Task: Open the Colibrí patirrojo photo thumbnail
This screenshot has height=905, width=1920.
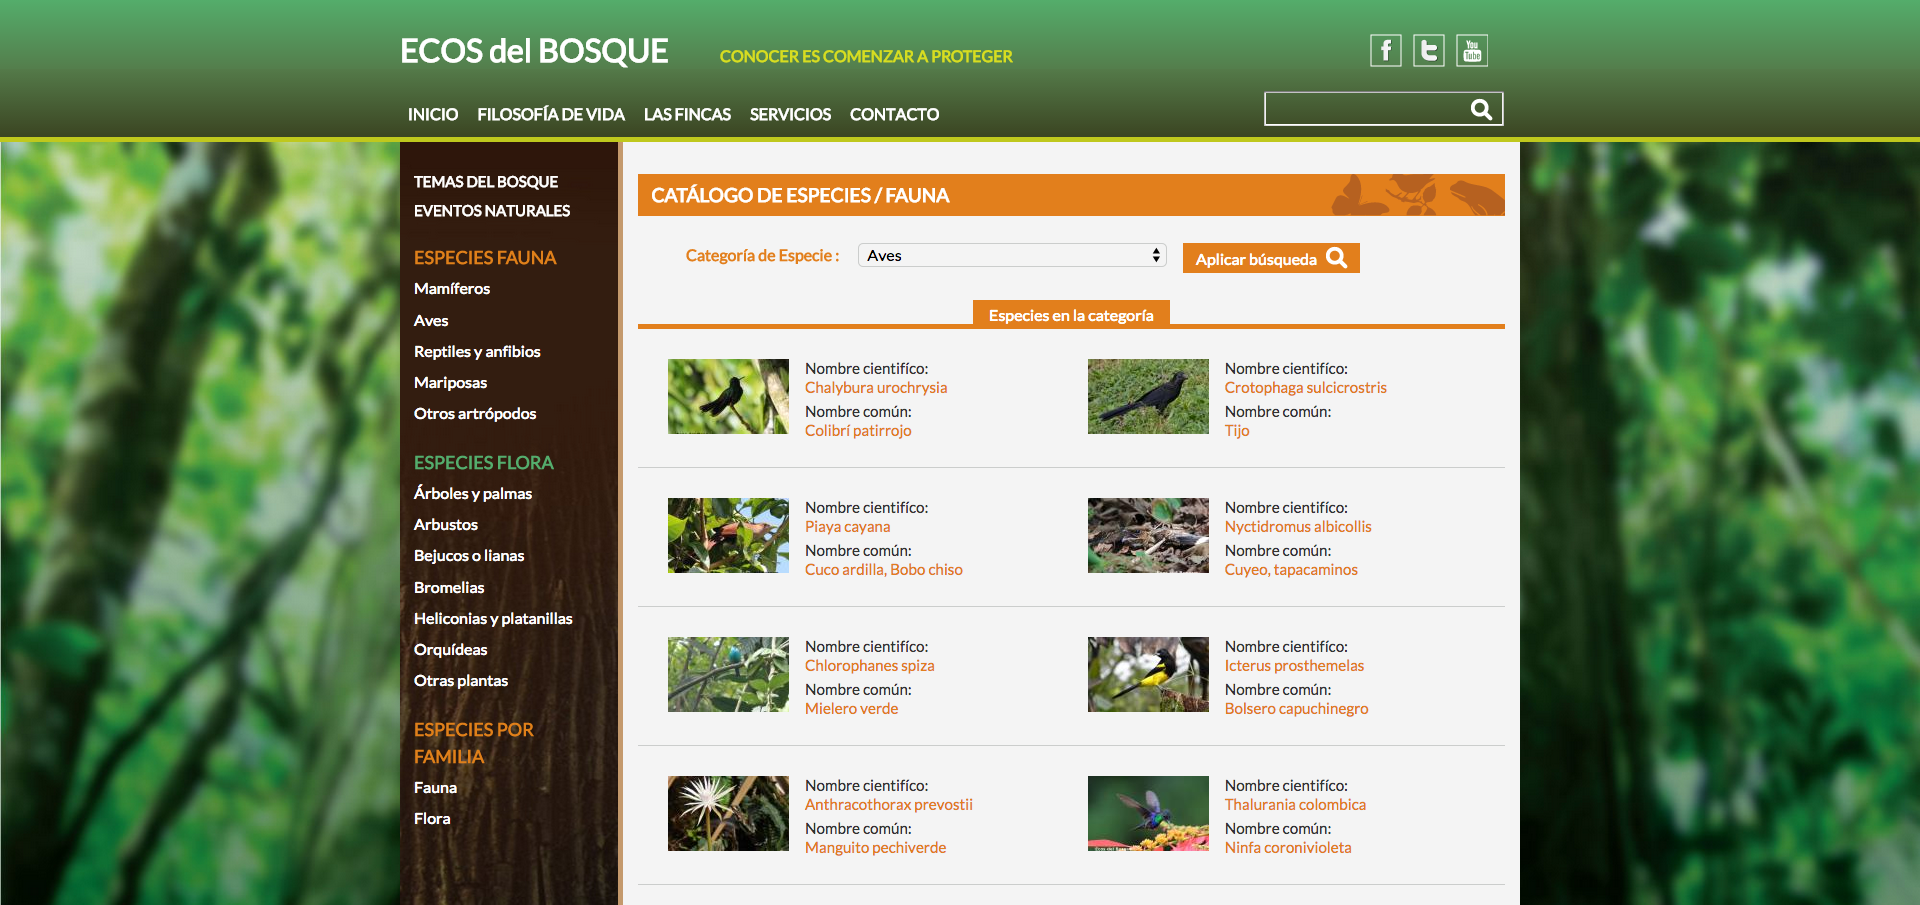Action: click(x=728, y=397)
